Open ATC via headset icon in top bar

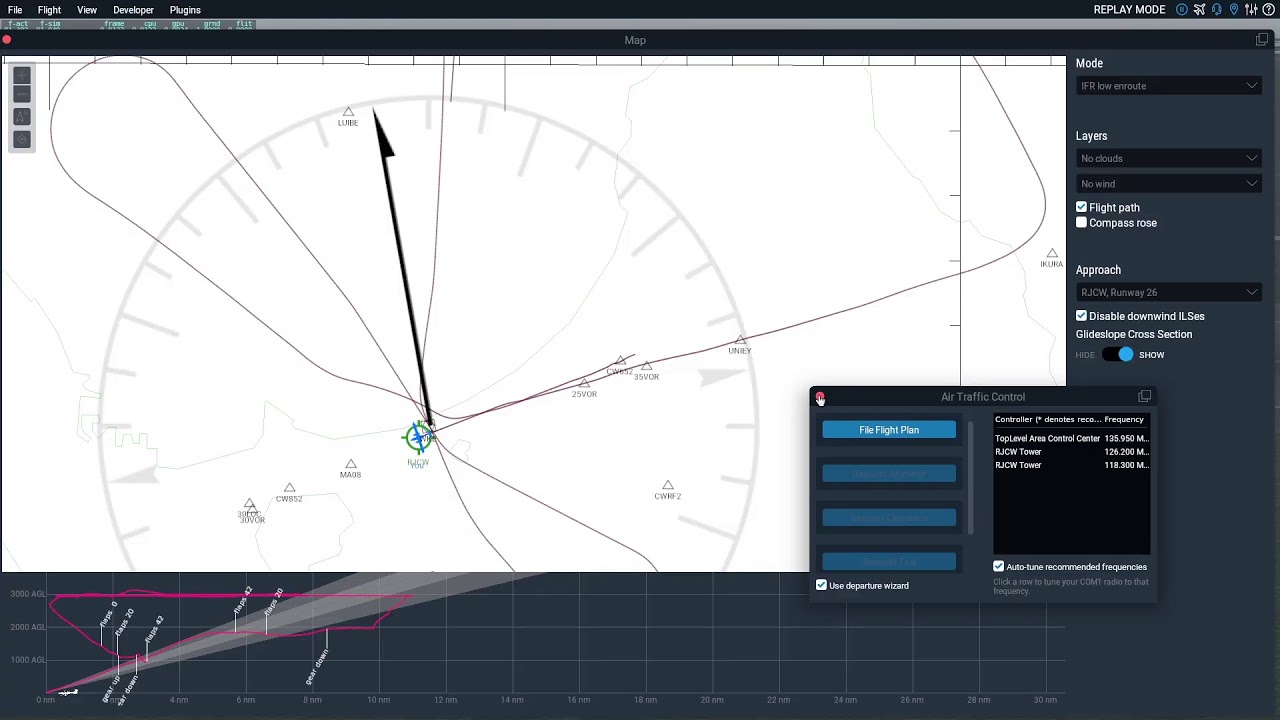[1216, 9]
